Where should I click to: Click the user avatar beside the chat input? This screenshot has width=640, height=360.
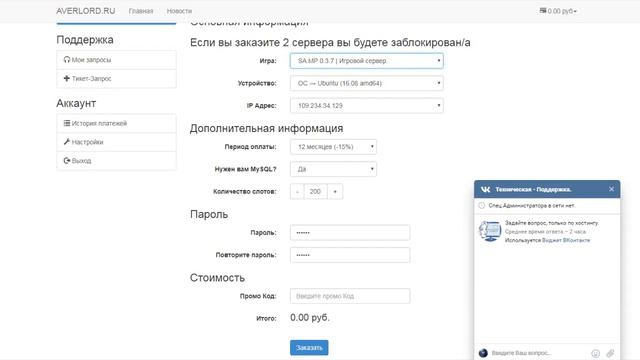[483, 353]
